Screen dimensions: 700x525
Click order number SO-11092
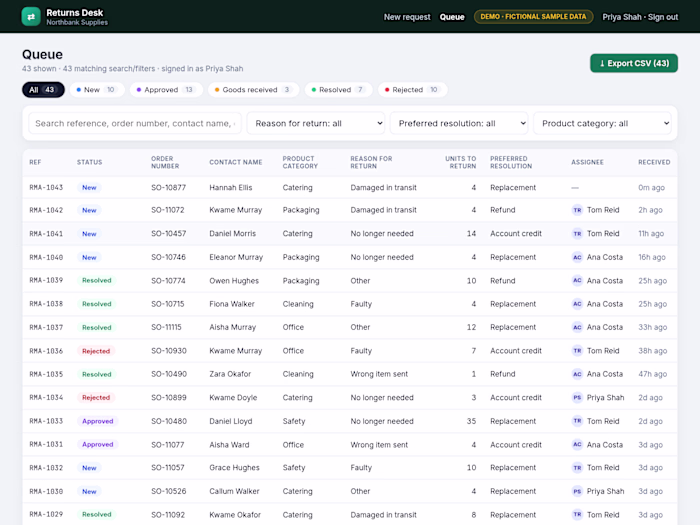pyautogui.click(x=169, y=515)
